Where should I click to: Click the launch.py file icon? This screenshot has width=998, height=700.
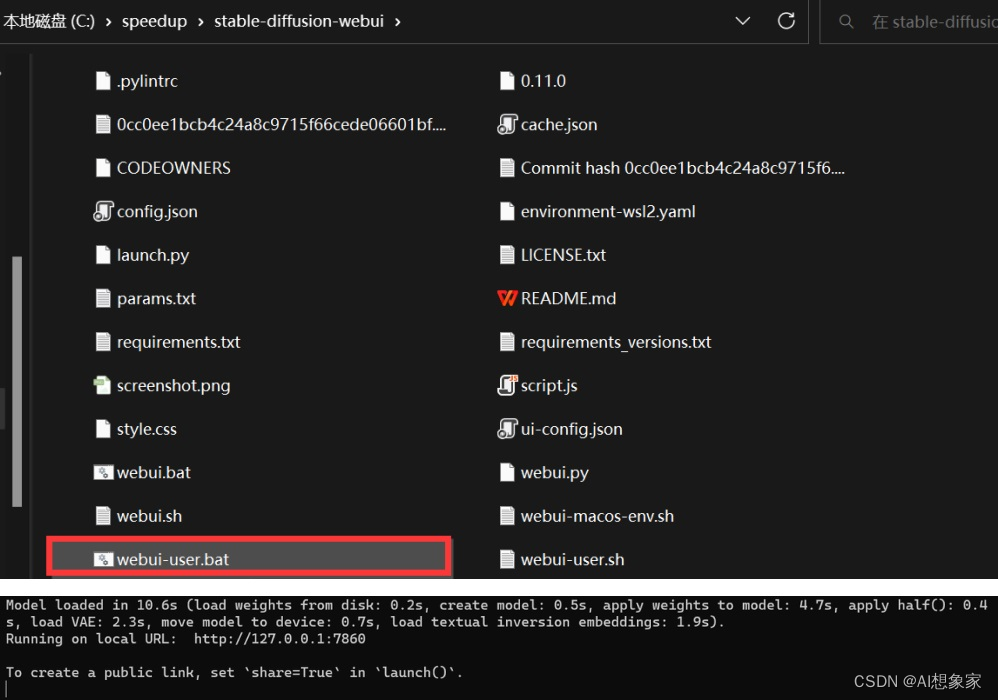102,255
